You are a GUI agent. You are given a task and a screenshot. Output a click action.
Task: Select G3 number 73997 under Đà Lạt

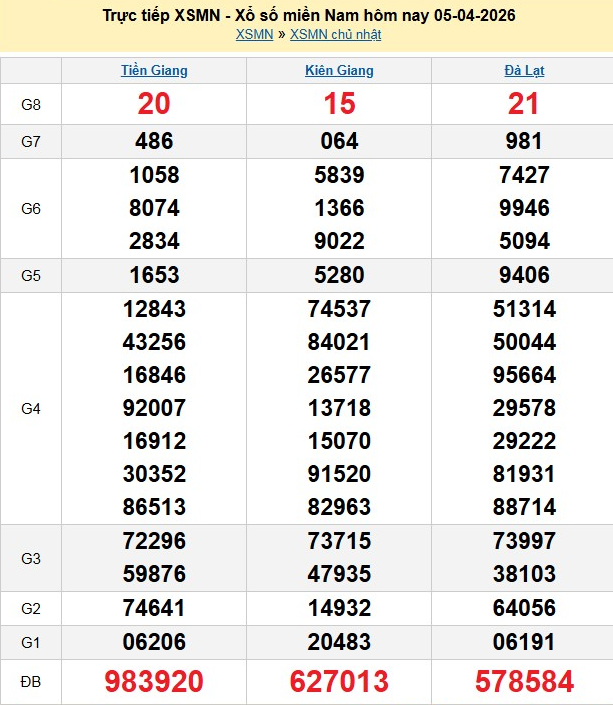[x=524, y=541]
